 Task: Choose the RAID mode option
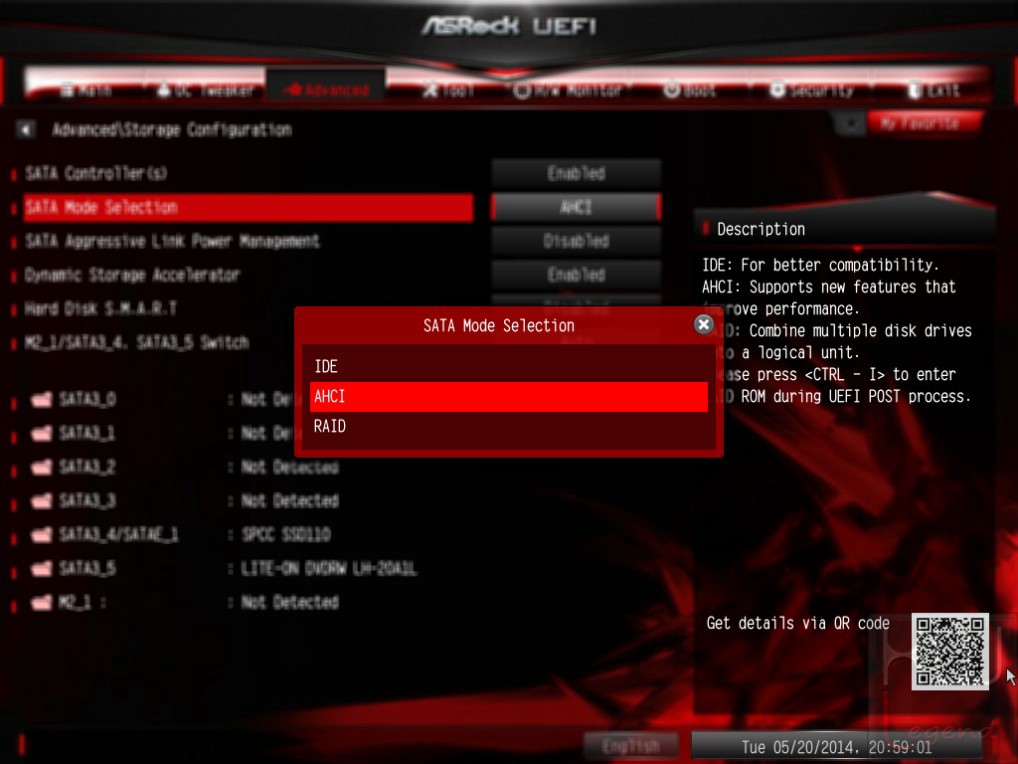[x=508, y=426]
